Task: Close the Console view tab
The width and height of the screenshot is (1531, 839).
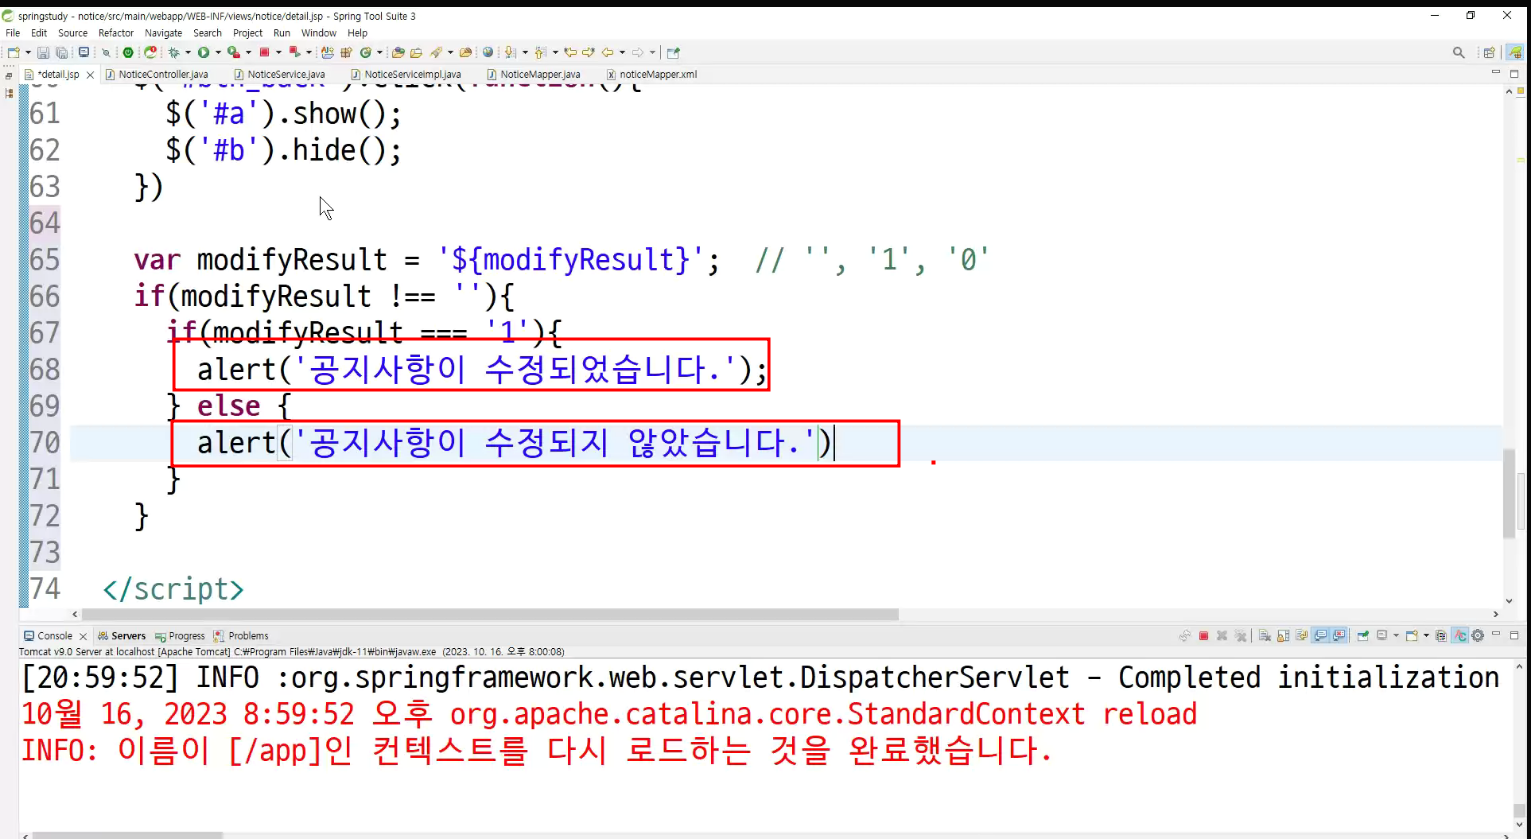Action: click(x=83, y=636)
